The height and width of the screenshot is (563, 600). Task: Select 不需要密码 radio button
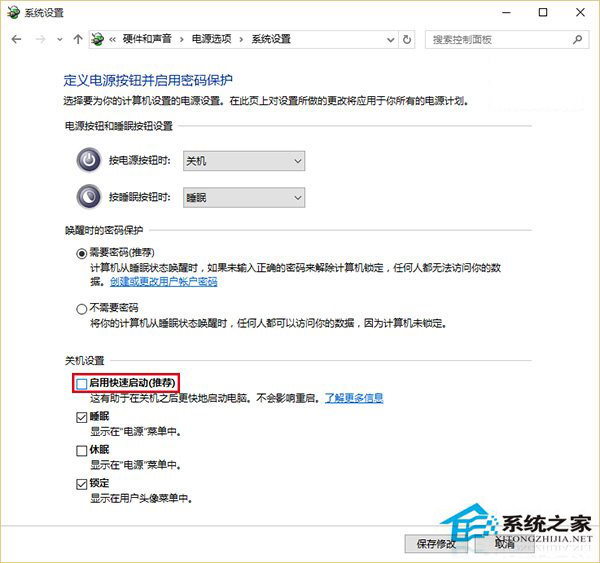(x=82, y=309)
